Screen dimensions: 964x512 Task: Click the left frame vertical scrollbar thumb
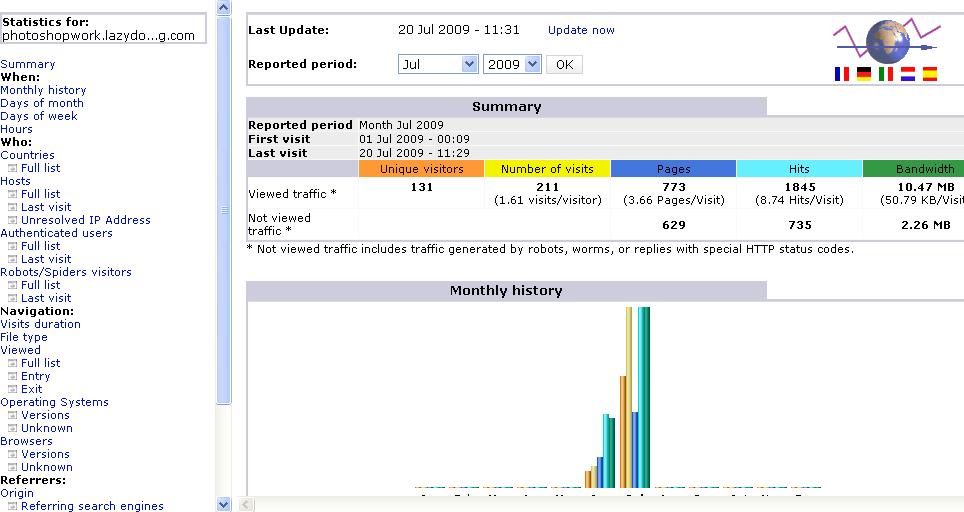pos(224,210)
